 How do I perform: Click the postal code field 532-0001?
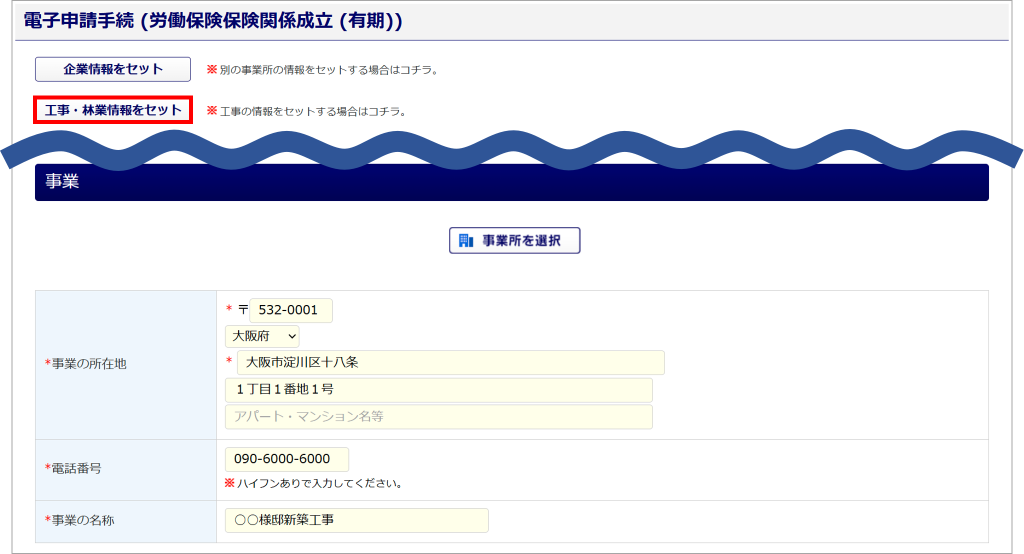[291, 310]
